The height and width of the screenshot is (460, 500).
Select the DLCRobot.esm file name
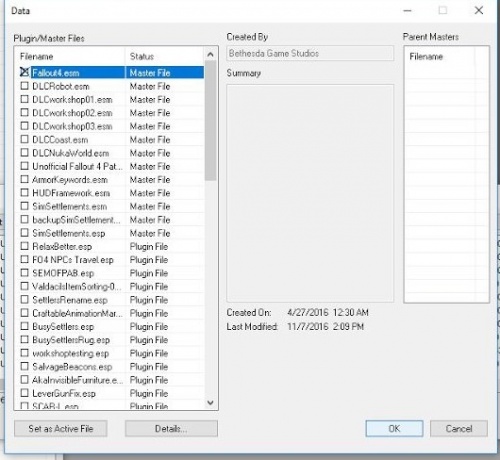61,86
